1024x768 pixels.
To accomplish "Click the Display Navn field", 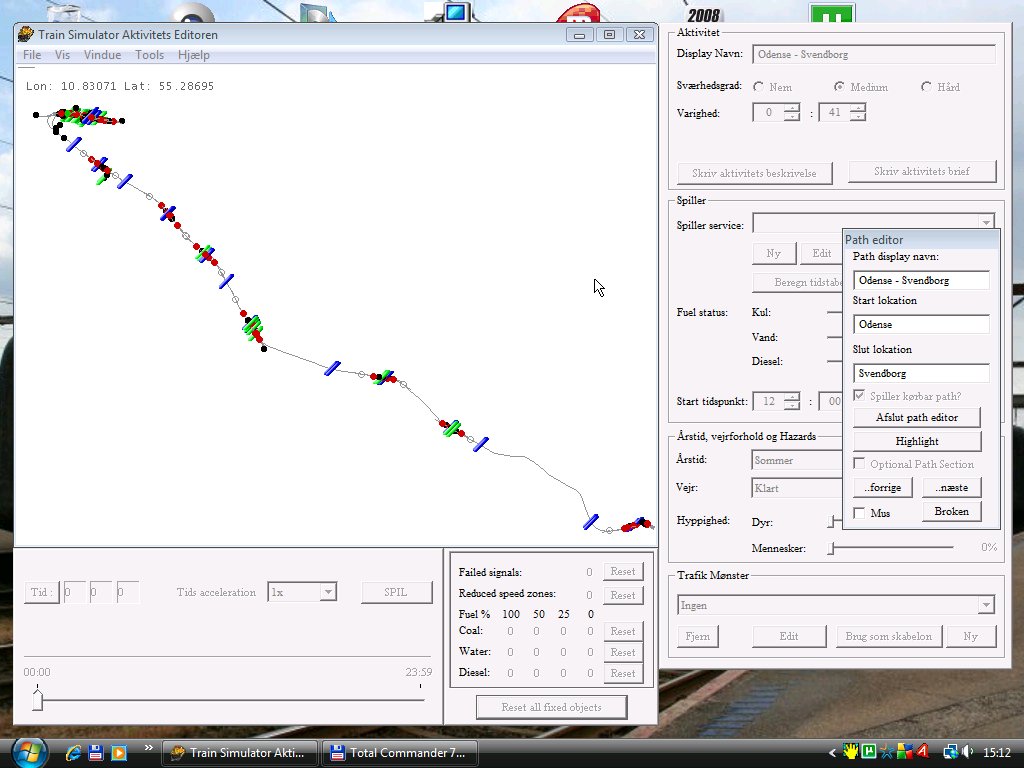I will (874, 54).
